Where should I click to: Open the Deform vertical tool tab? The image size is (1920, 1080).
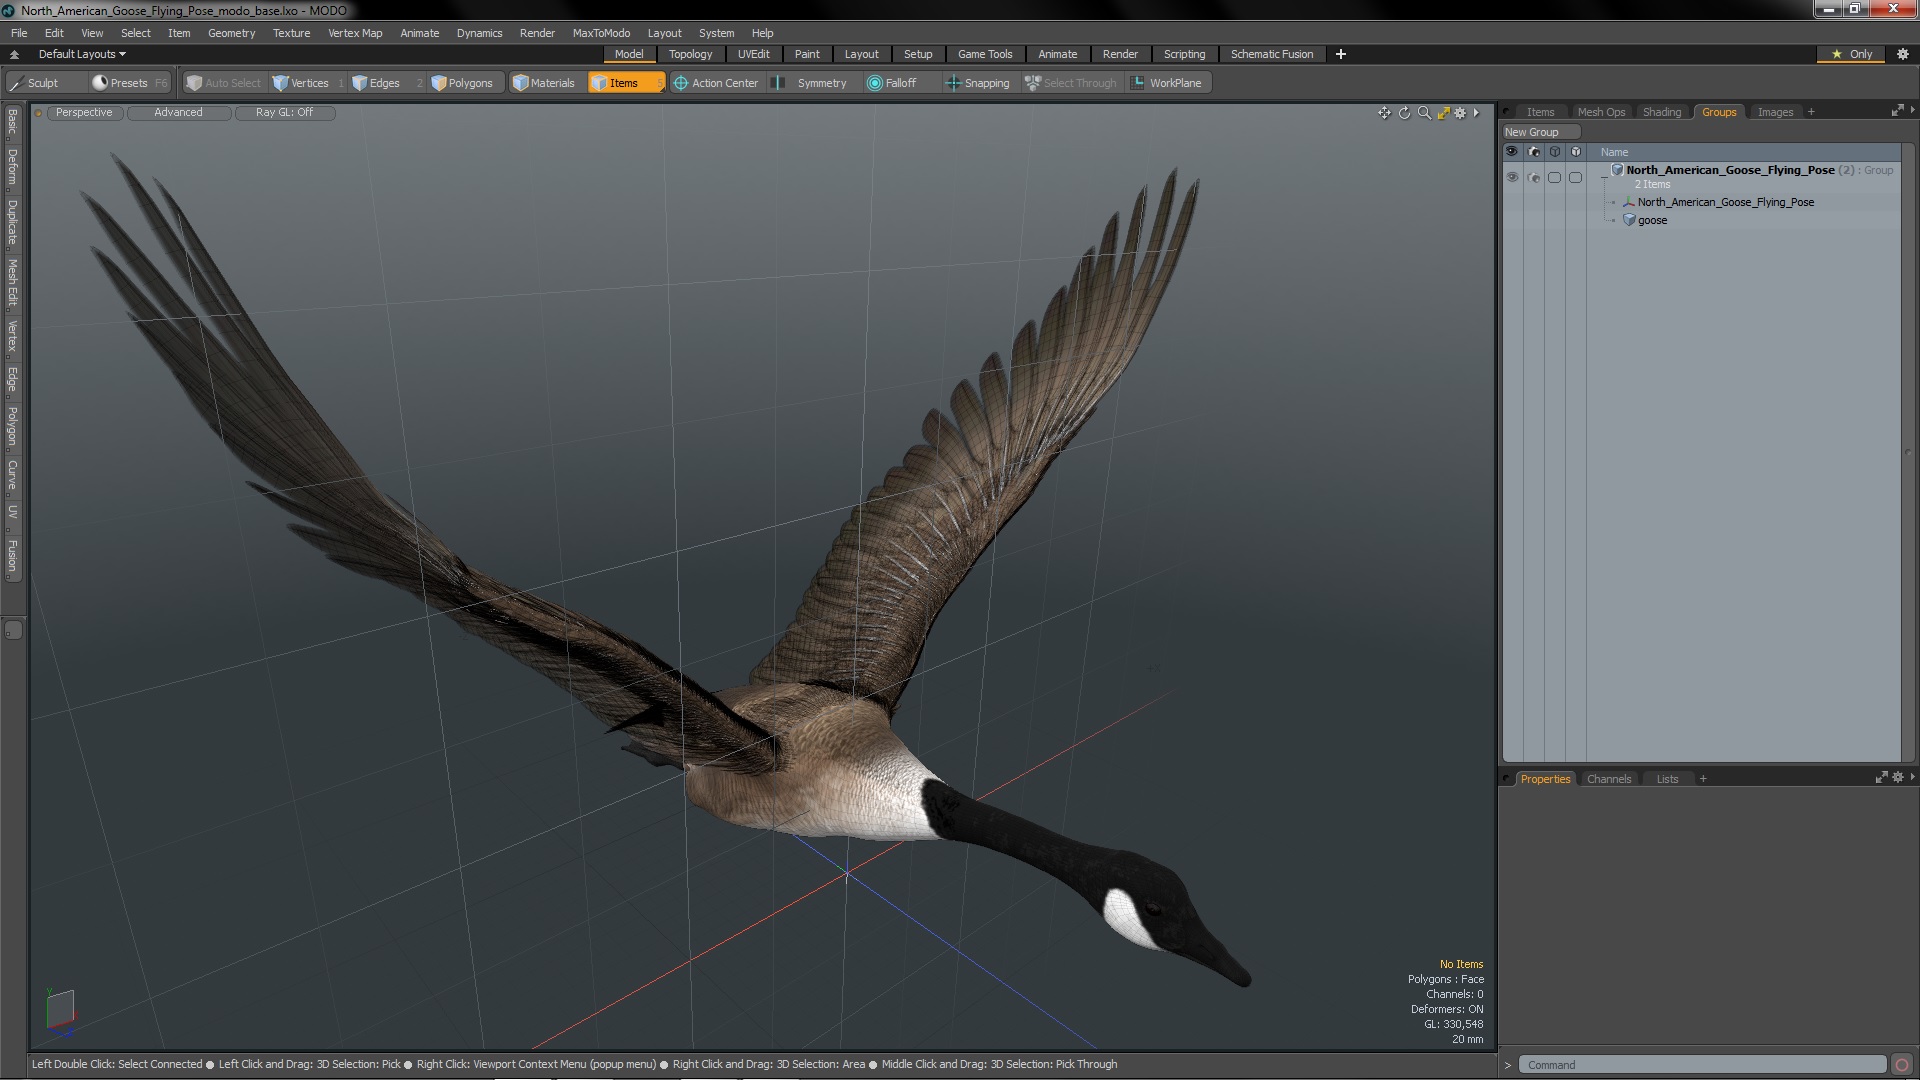tap(12, 167)
